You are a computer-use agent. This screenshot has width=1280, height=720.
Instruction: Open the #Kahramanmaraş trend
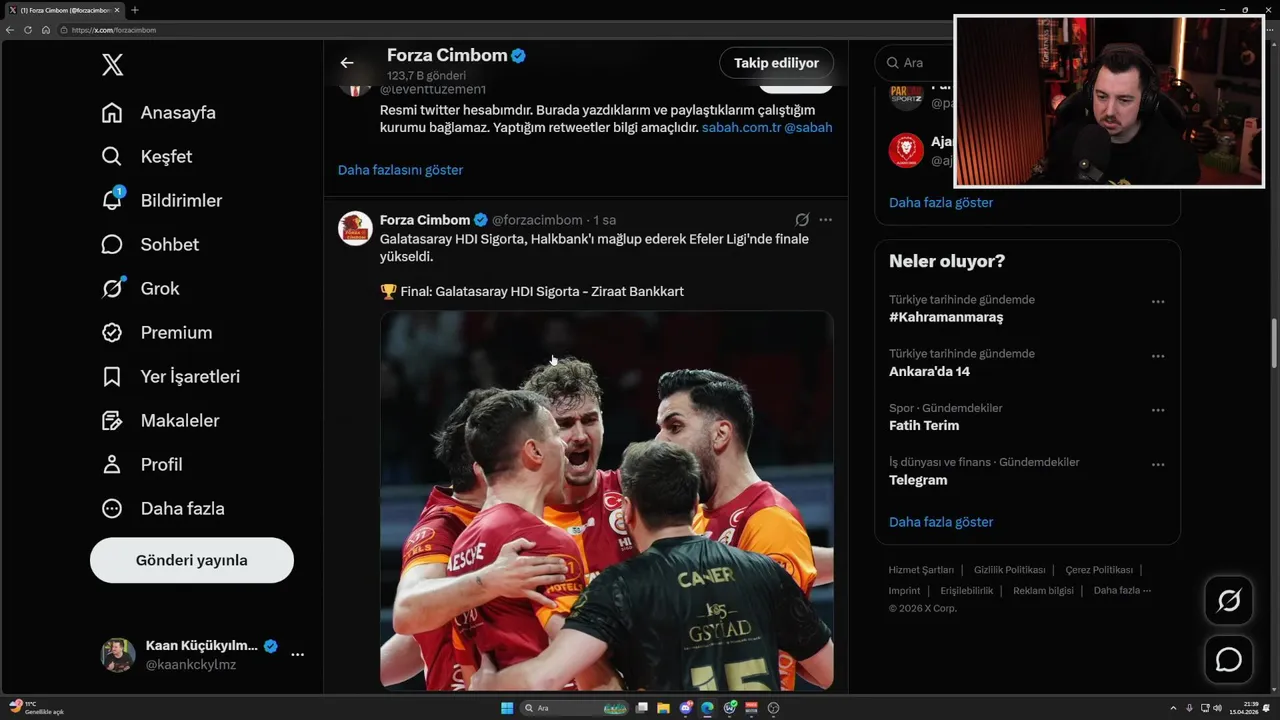click(946, 317)
